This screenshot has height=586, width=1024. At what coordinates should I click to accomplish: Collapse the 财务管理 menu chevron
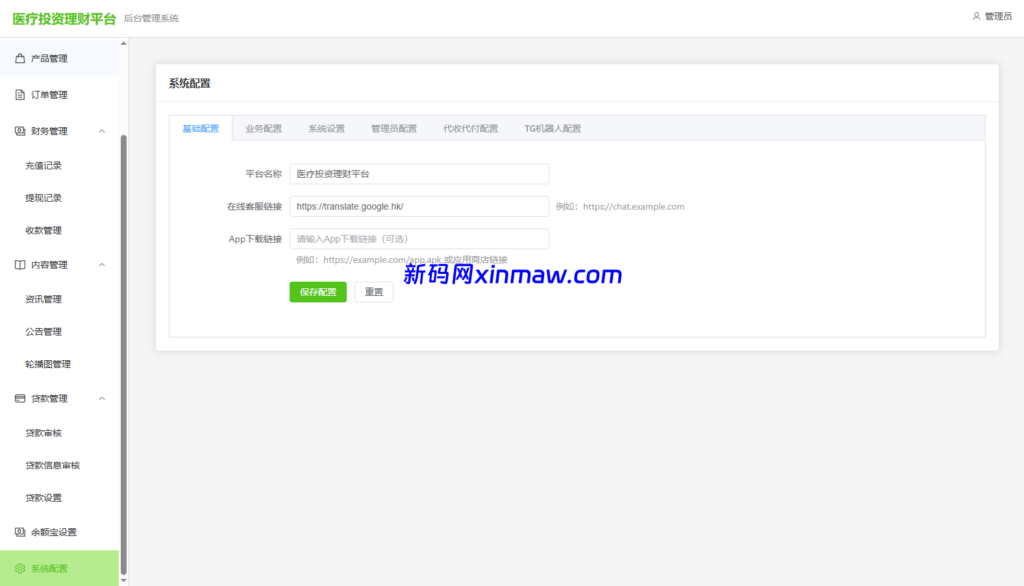point(102,131)
